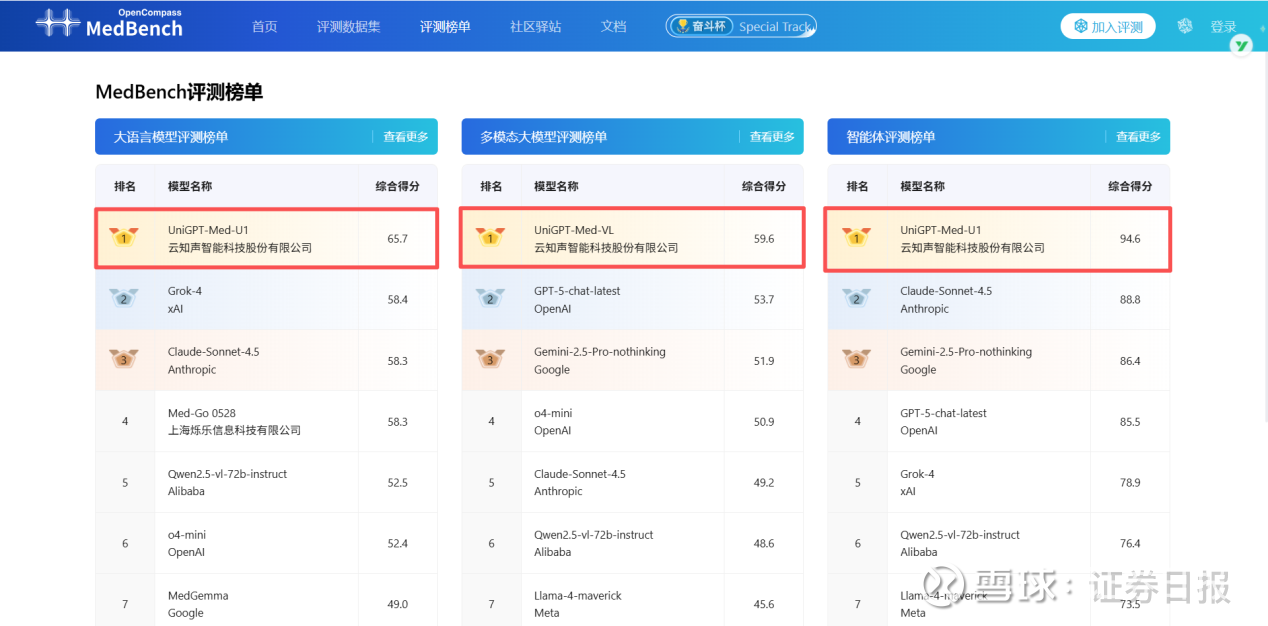Open the 奋斗杯 Special Track banner
The height and width of the screenshot is (626, 1268).
pos(741,27)
